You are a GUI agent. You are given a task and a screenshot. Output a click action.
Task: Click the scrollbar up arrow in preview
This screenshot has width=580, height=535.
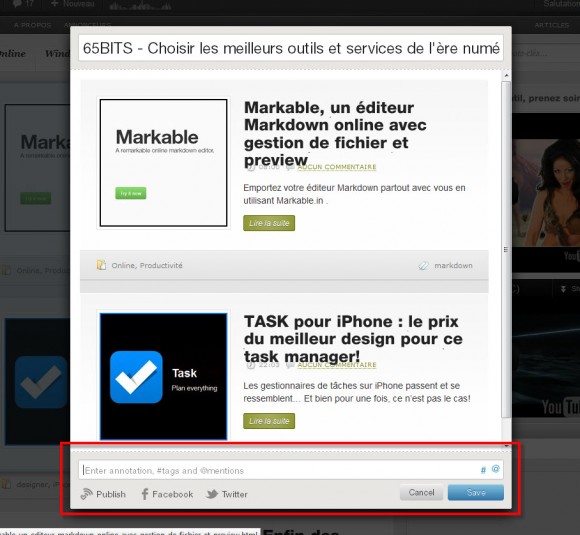pyautogui.click(x=506, y=75)
